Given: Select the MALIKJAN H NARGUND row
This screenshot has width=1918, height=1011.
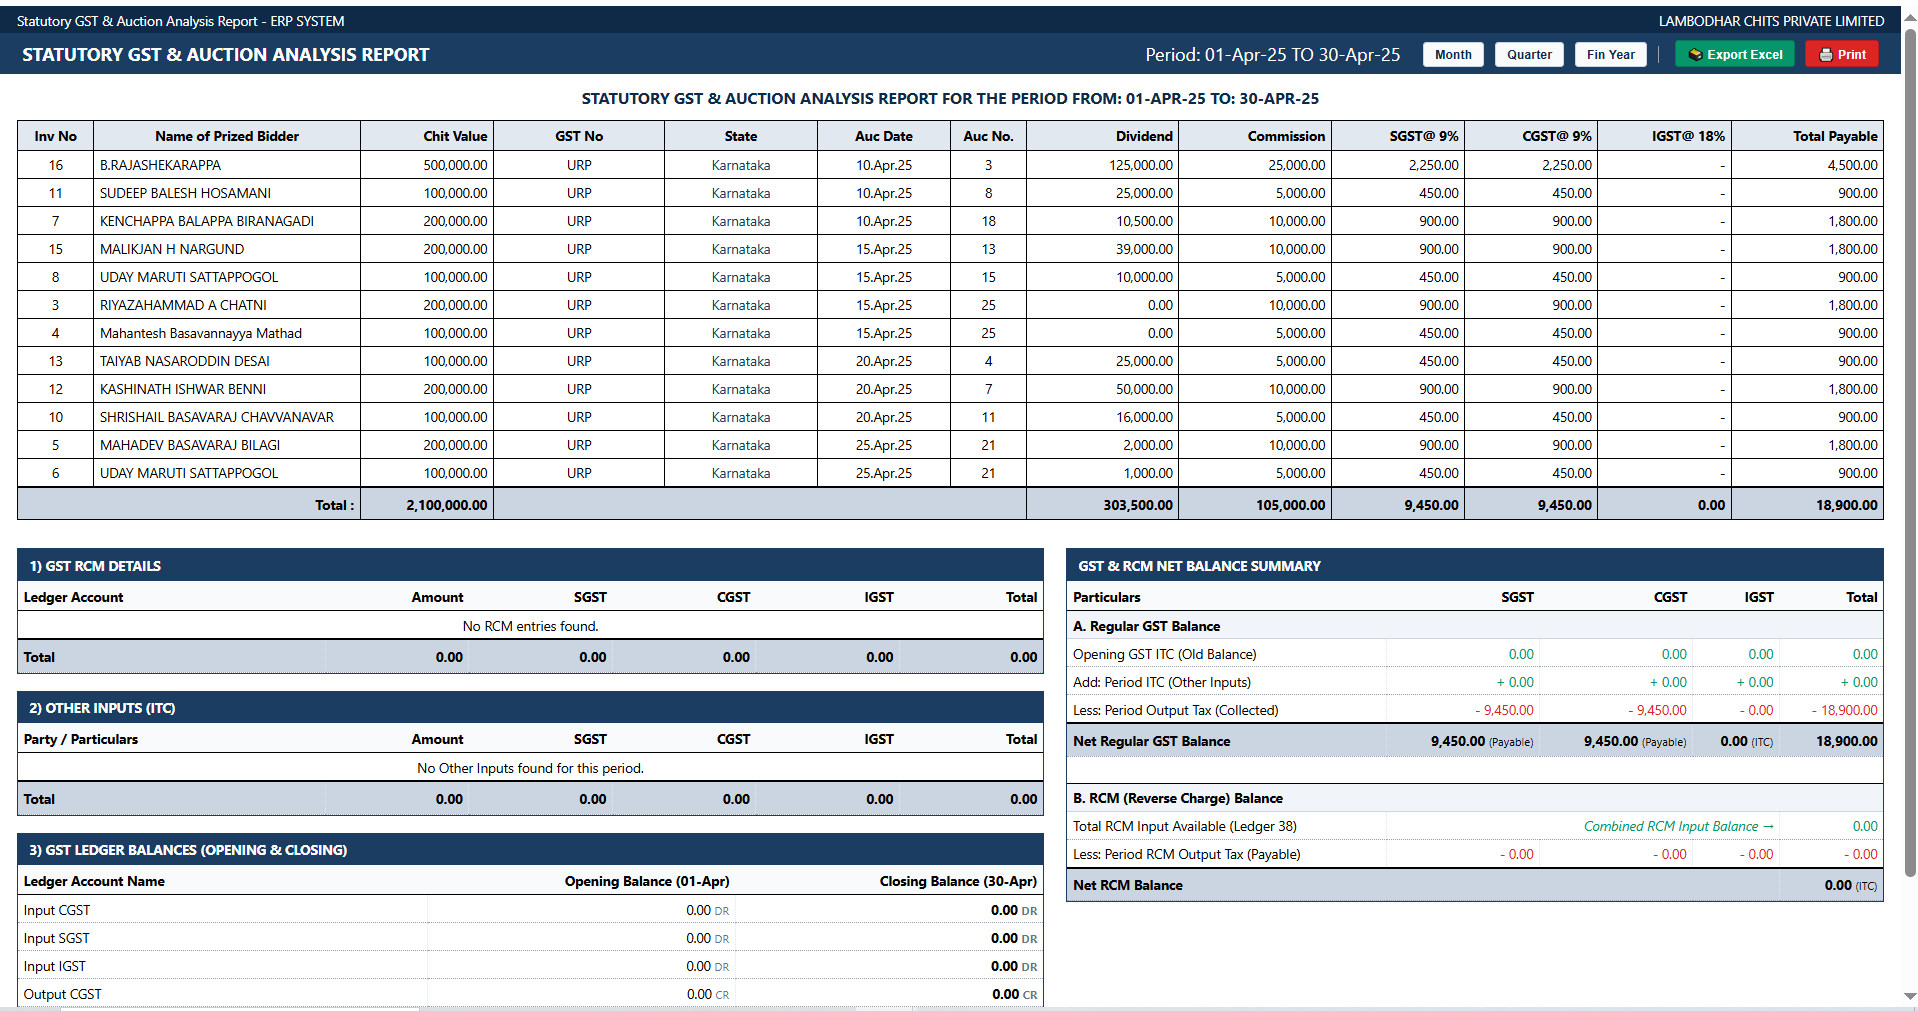Looking at the screenshot, I should pos(950,249).
